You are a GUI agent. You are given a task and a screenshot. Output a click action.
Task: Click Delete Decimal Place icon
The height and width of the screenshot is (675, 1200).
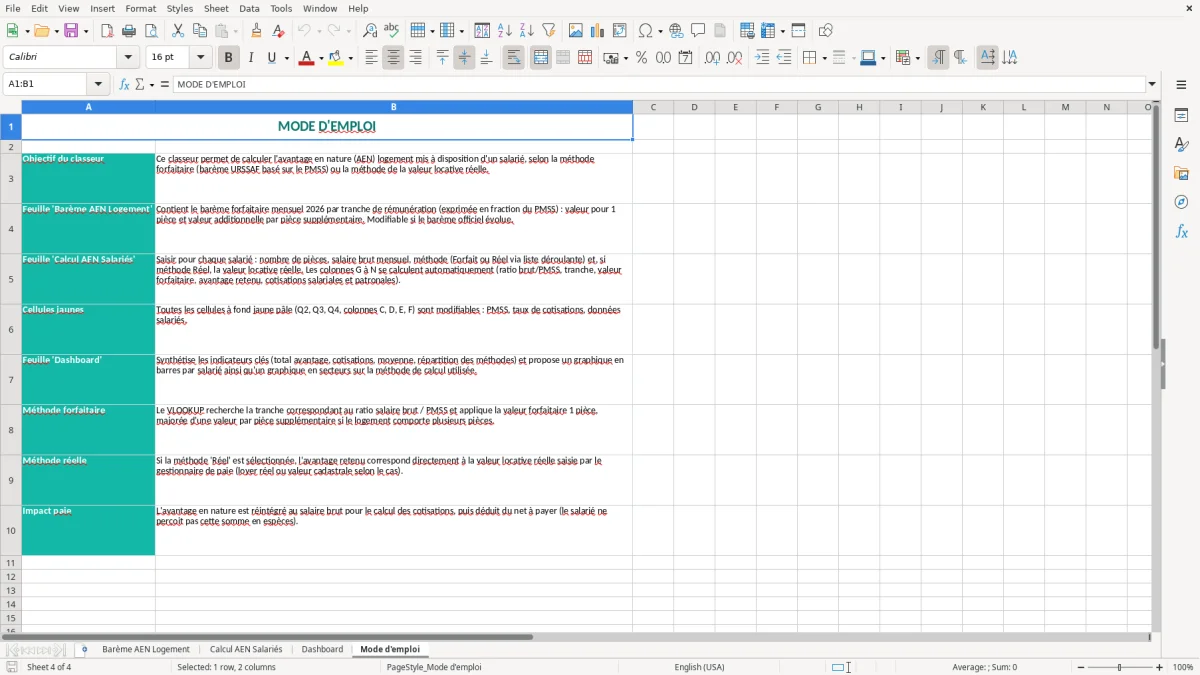734,58
